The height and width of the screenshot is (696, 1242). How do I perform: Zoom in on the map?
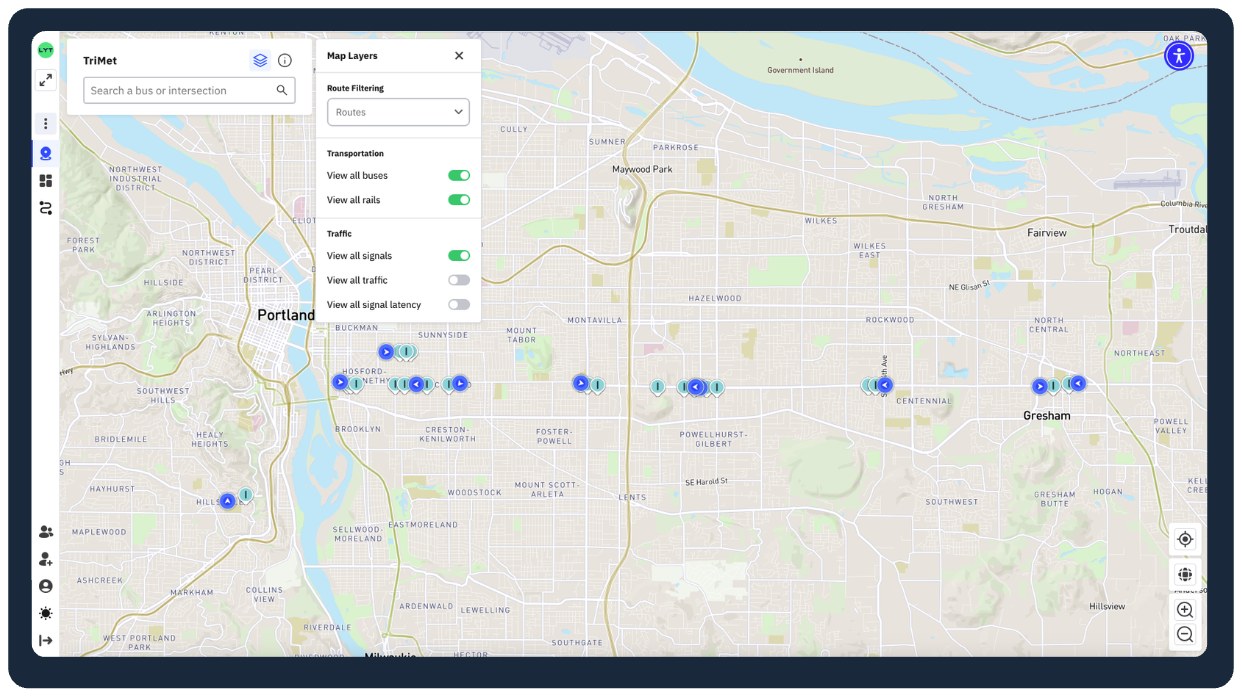tap(1185, 610)
